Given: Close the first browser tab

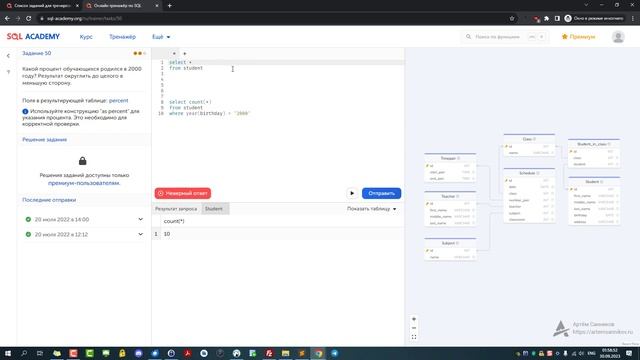Looking at the screenshot, I should point(77,6).
